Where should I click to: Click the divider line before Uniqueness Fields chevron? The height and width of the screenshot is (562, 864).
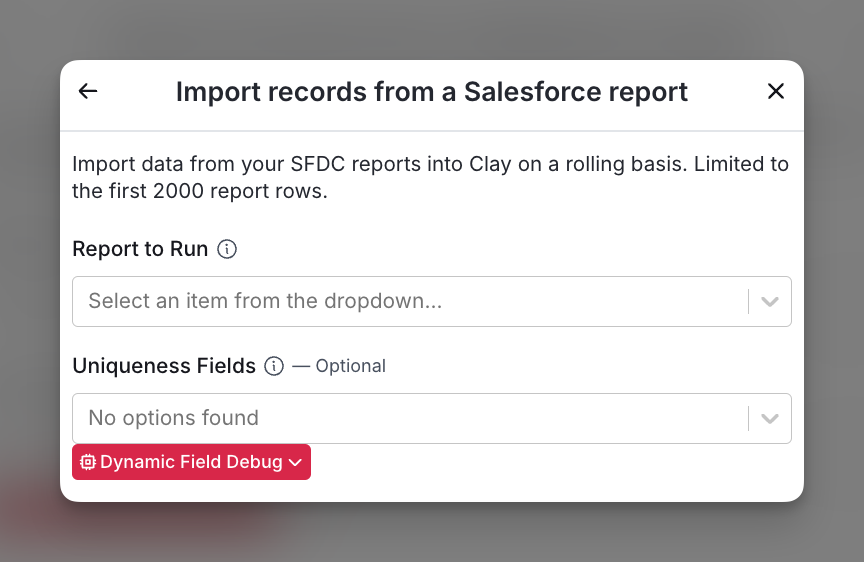748,418
